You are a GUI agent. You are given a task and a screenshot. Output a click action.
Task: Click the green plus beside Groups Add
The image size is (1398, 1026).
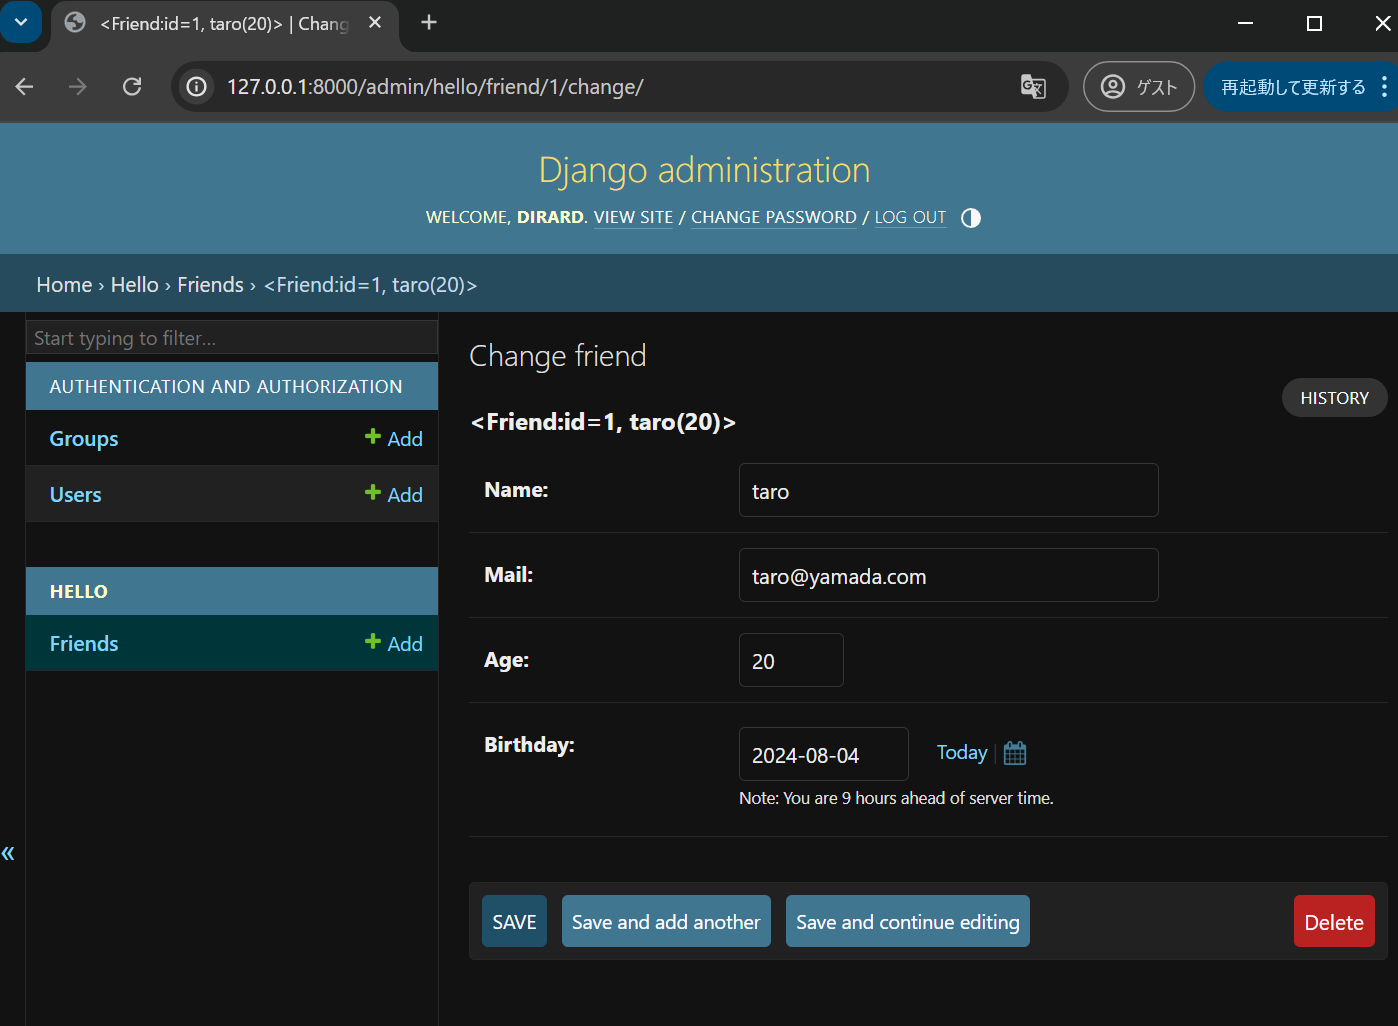[x=373, y=437]
